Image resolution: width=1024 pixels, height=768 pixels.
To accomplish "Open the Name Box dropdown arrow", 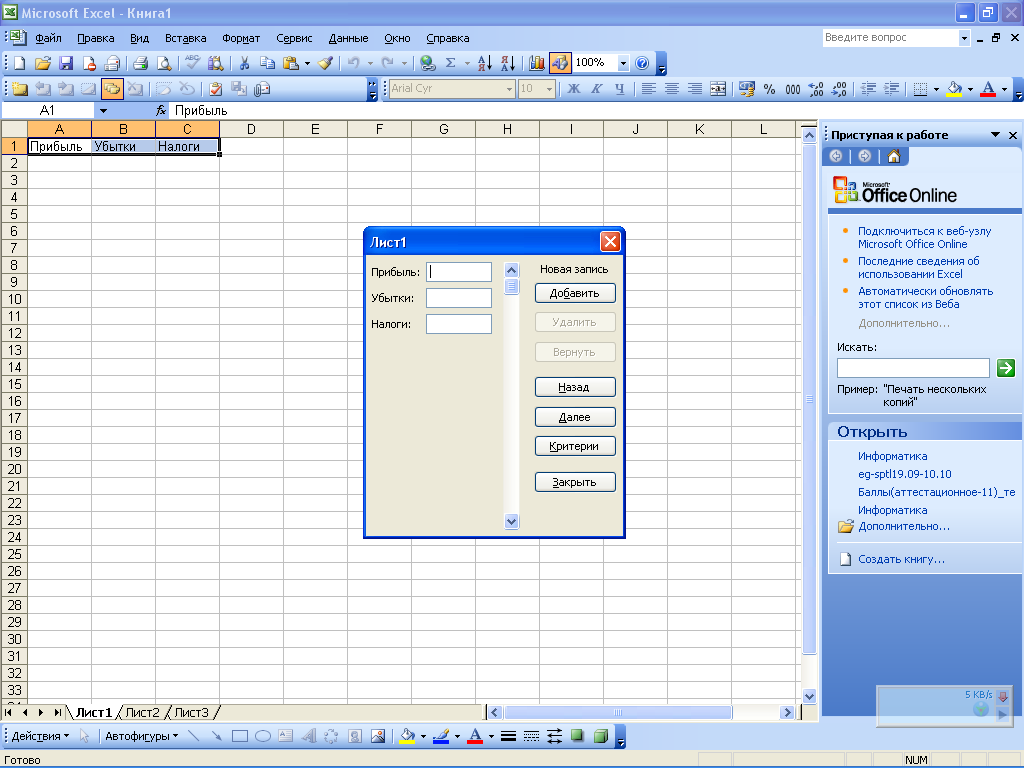I will click(103, 110).
